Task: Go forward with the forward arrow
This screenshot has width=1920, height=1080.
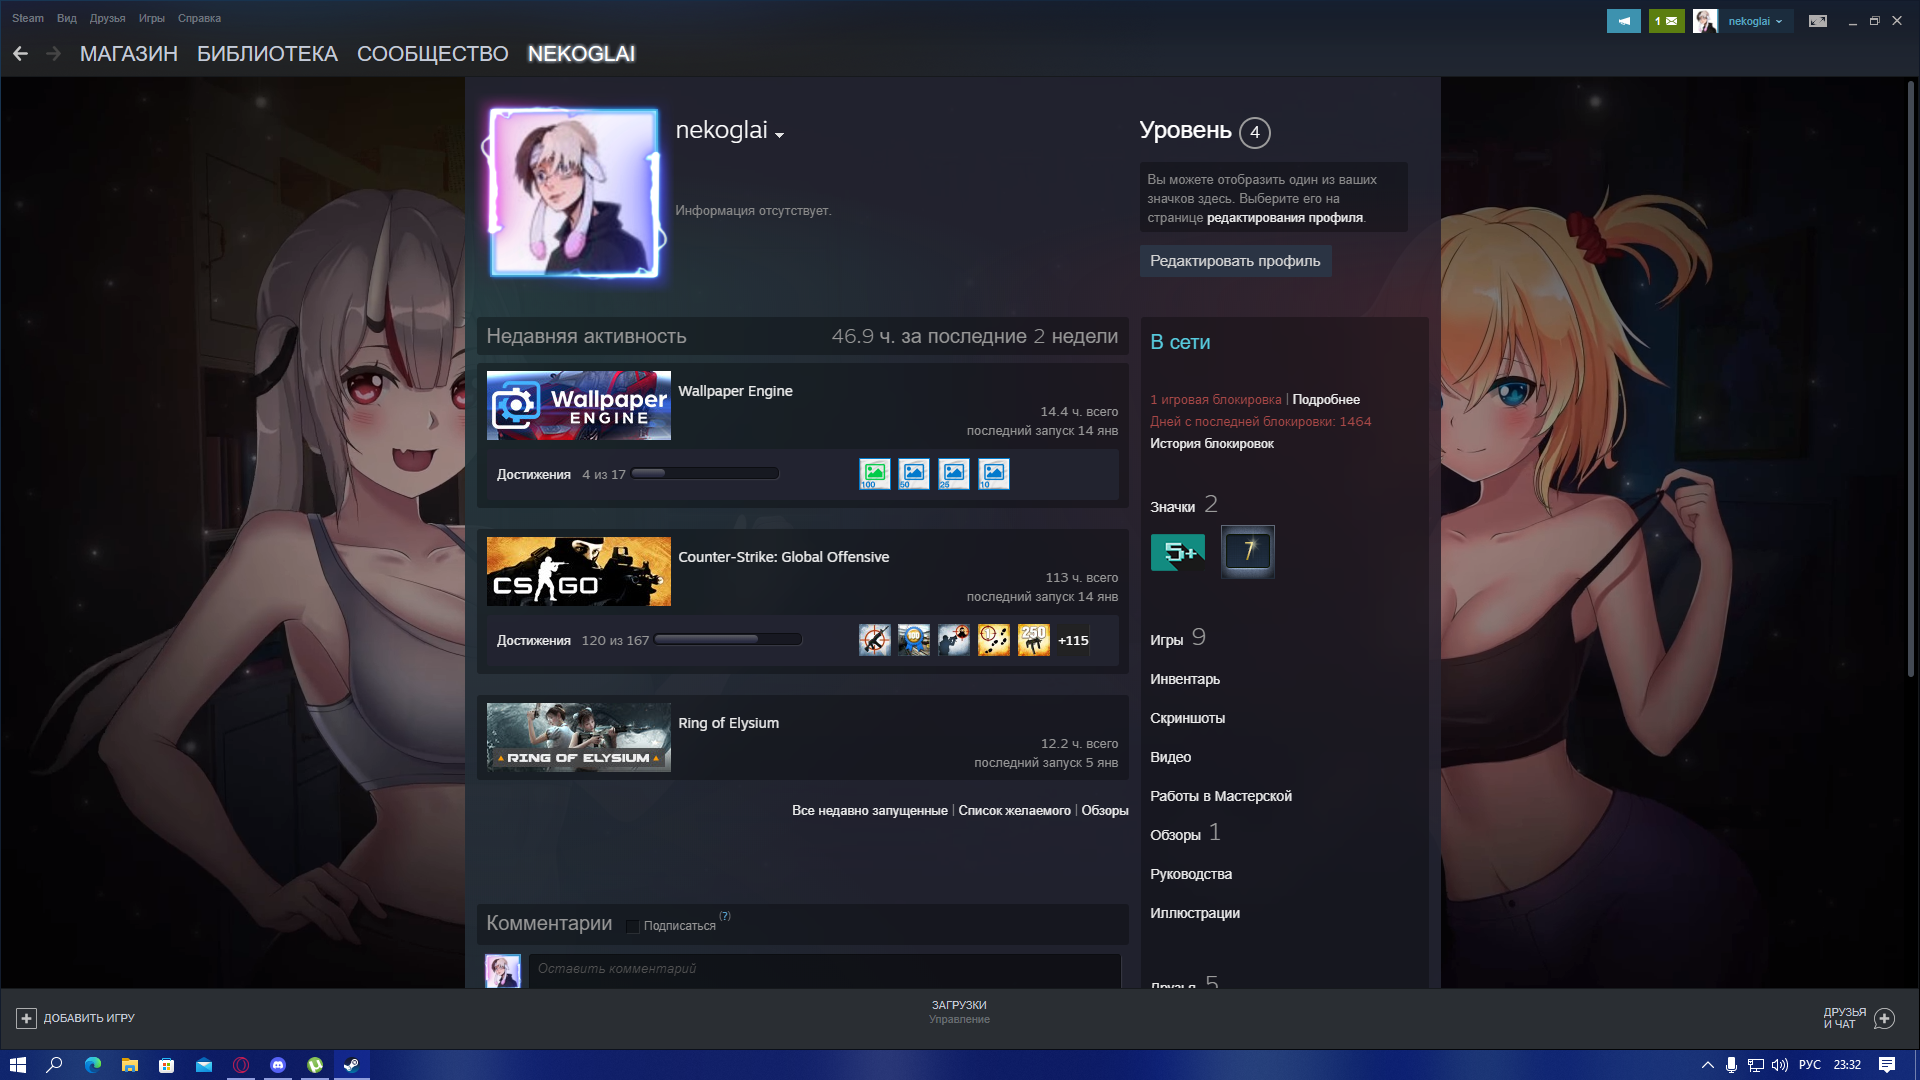Action: (53, 54)
